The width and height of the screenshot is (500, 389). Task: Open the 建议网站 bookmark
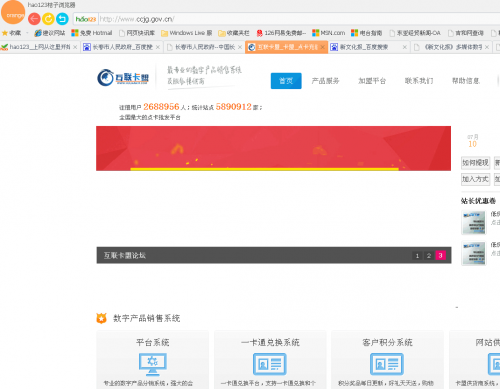[50, 33]
